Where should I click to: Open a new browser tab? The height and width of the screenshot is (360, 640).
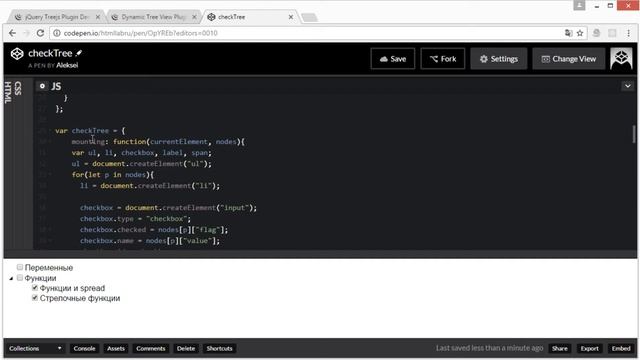309,18
